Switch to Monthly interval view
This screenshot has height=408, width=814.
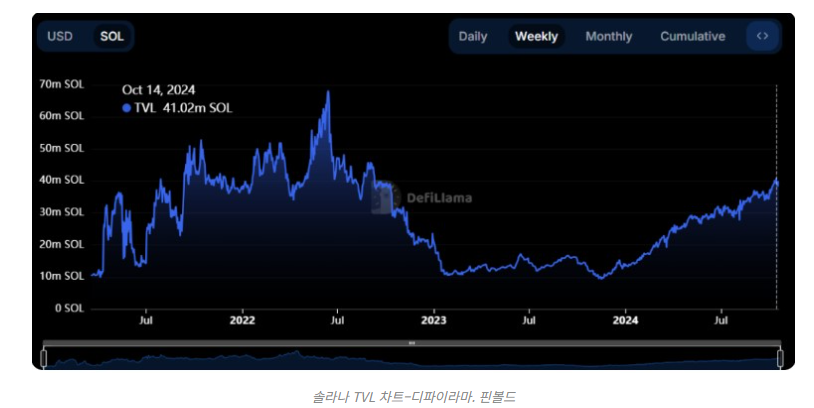608,36
